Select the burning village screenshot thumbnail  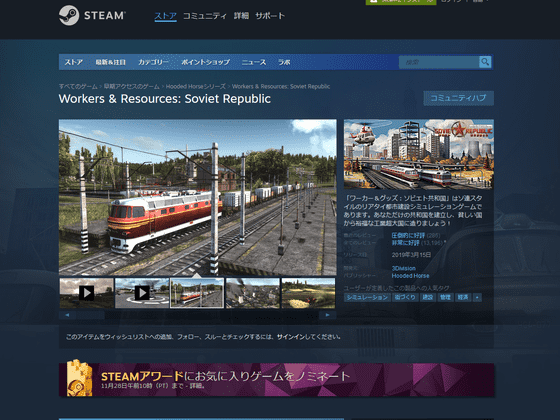253,293
